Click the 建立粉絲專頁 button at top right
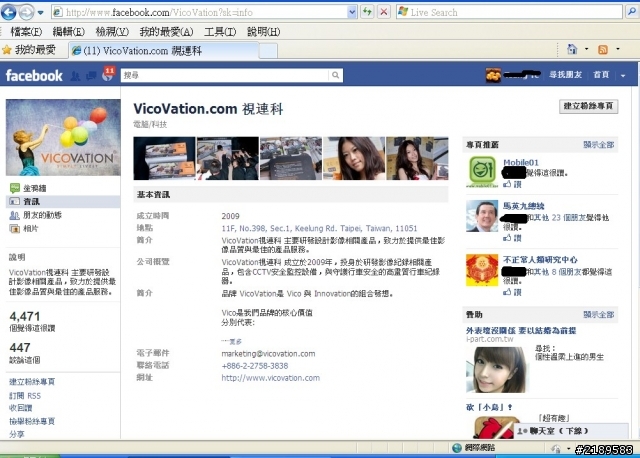This screenshot has width=640, height=458. click(588, 106)
